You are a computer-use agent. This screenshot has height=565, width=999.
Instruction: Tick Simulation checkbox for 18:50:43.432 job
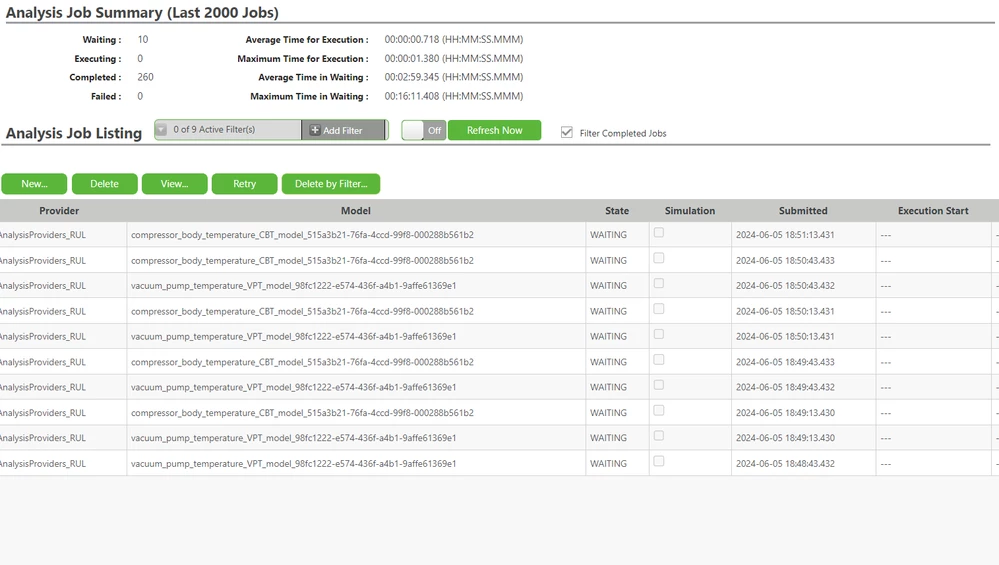pos(659,283)
